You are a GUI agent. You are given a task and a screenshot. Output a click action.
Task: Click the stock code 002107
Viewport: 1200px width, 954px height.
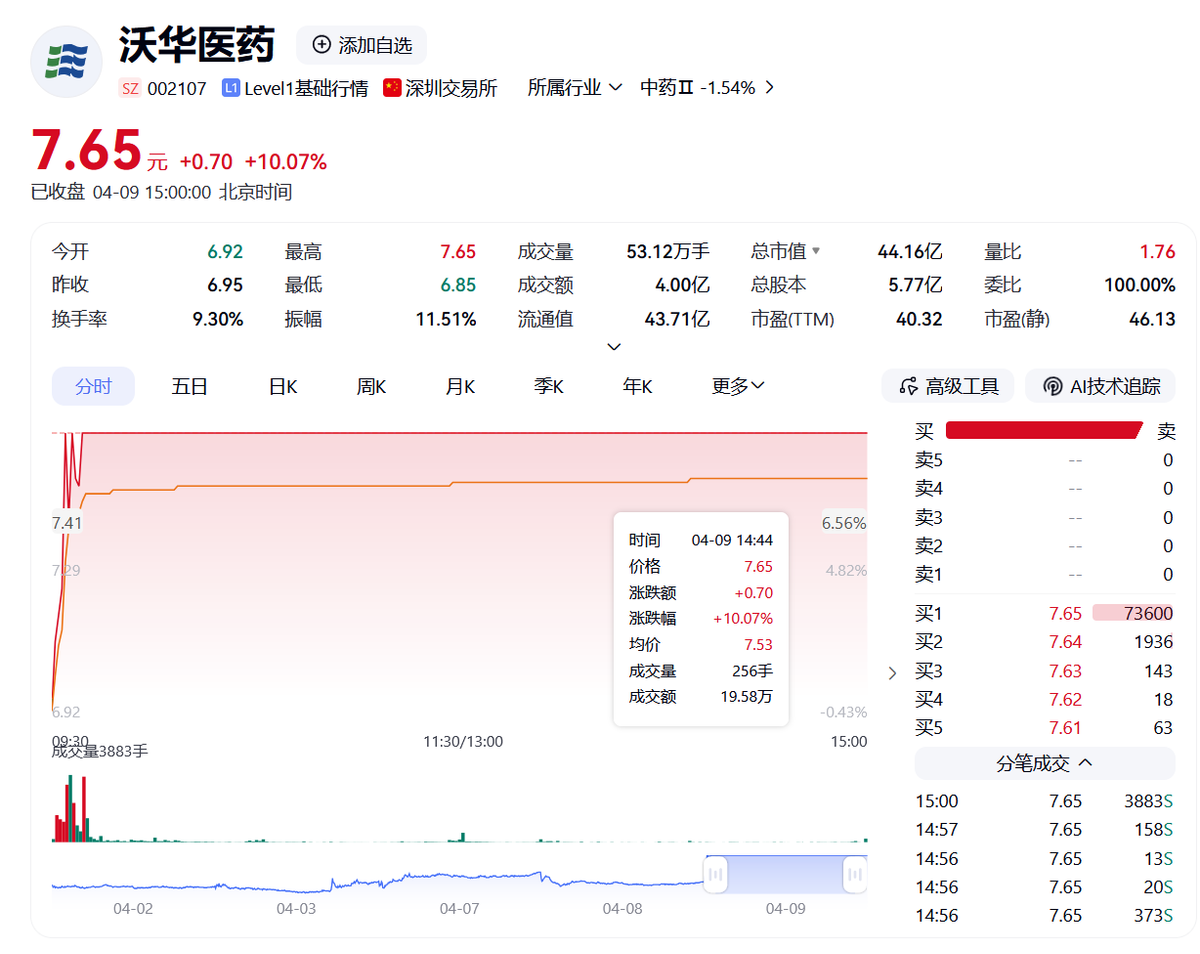tap(177, 88)
